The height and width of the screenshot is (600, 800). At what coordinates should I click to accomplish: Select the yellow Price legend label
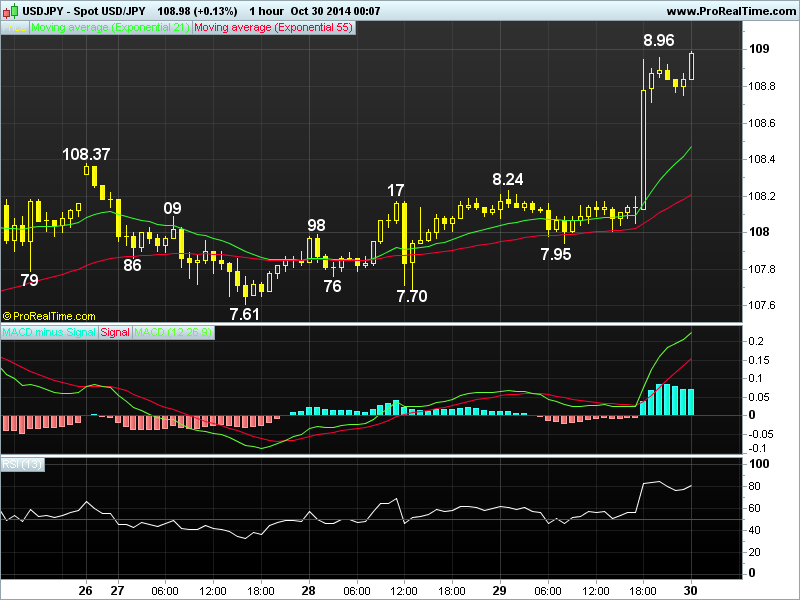pyautogui.click(x=14, y=28)
